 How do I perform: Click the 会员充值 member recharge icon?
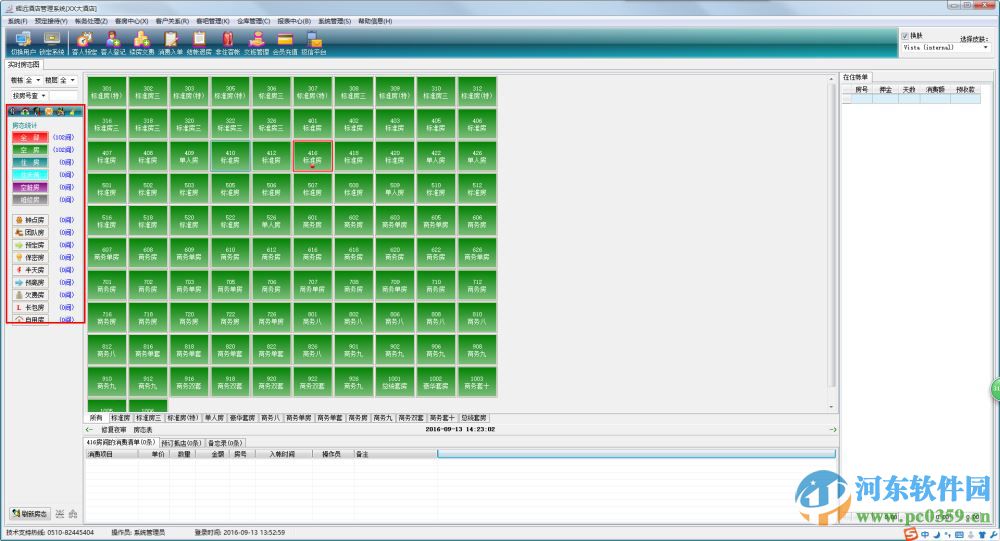tap(285, 43)
